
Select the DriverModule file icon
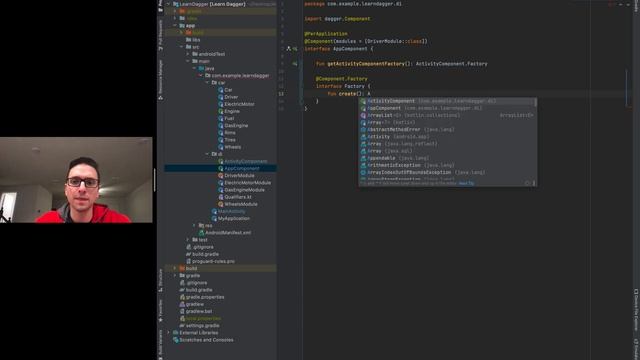point(220,176)
